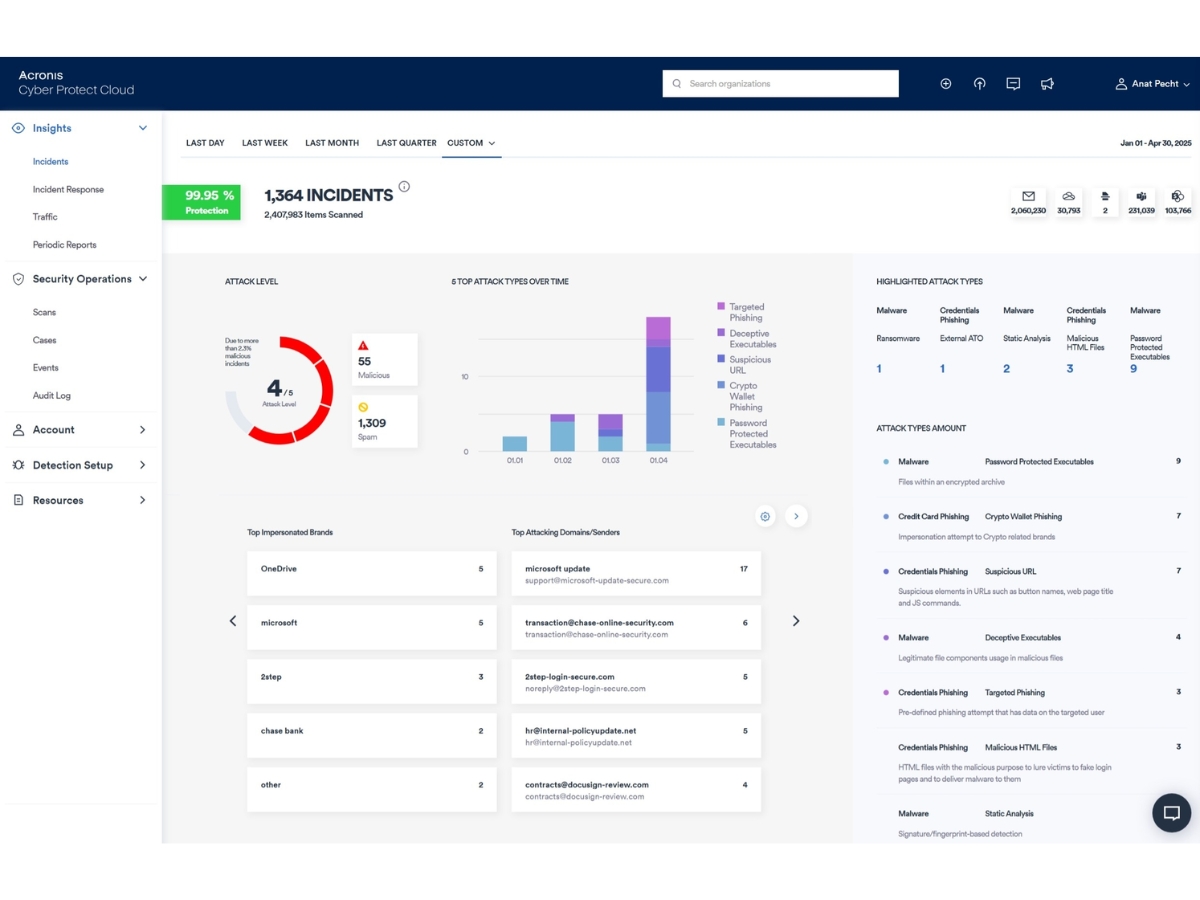This screenshot has height=900, width=1200.
Task: Click the Jan 01 - Apr 30, 2025 date range
Action: pos(1156,144)
